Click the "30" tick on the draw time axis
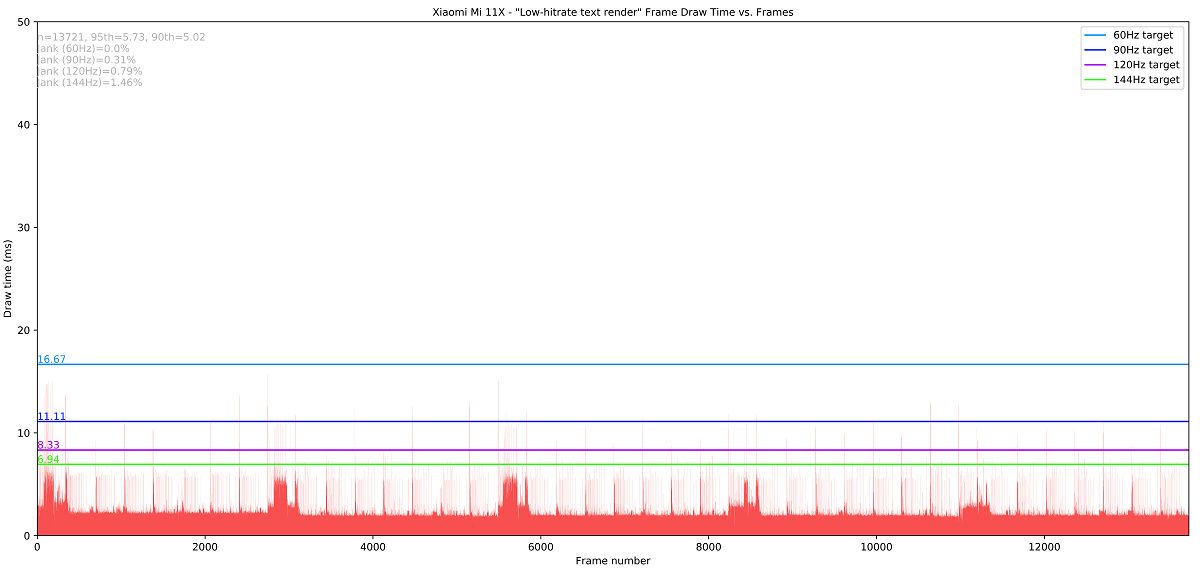1200x575 pixels. pyautogui.click(x=24, y=227)
